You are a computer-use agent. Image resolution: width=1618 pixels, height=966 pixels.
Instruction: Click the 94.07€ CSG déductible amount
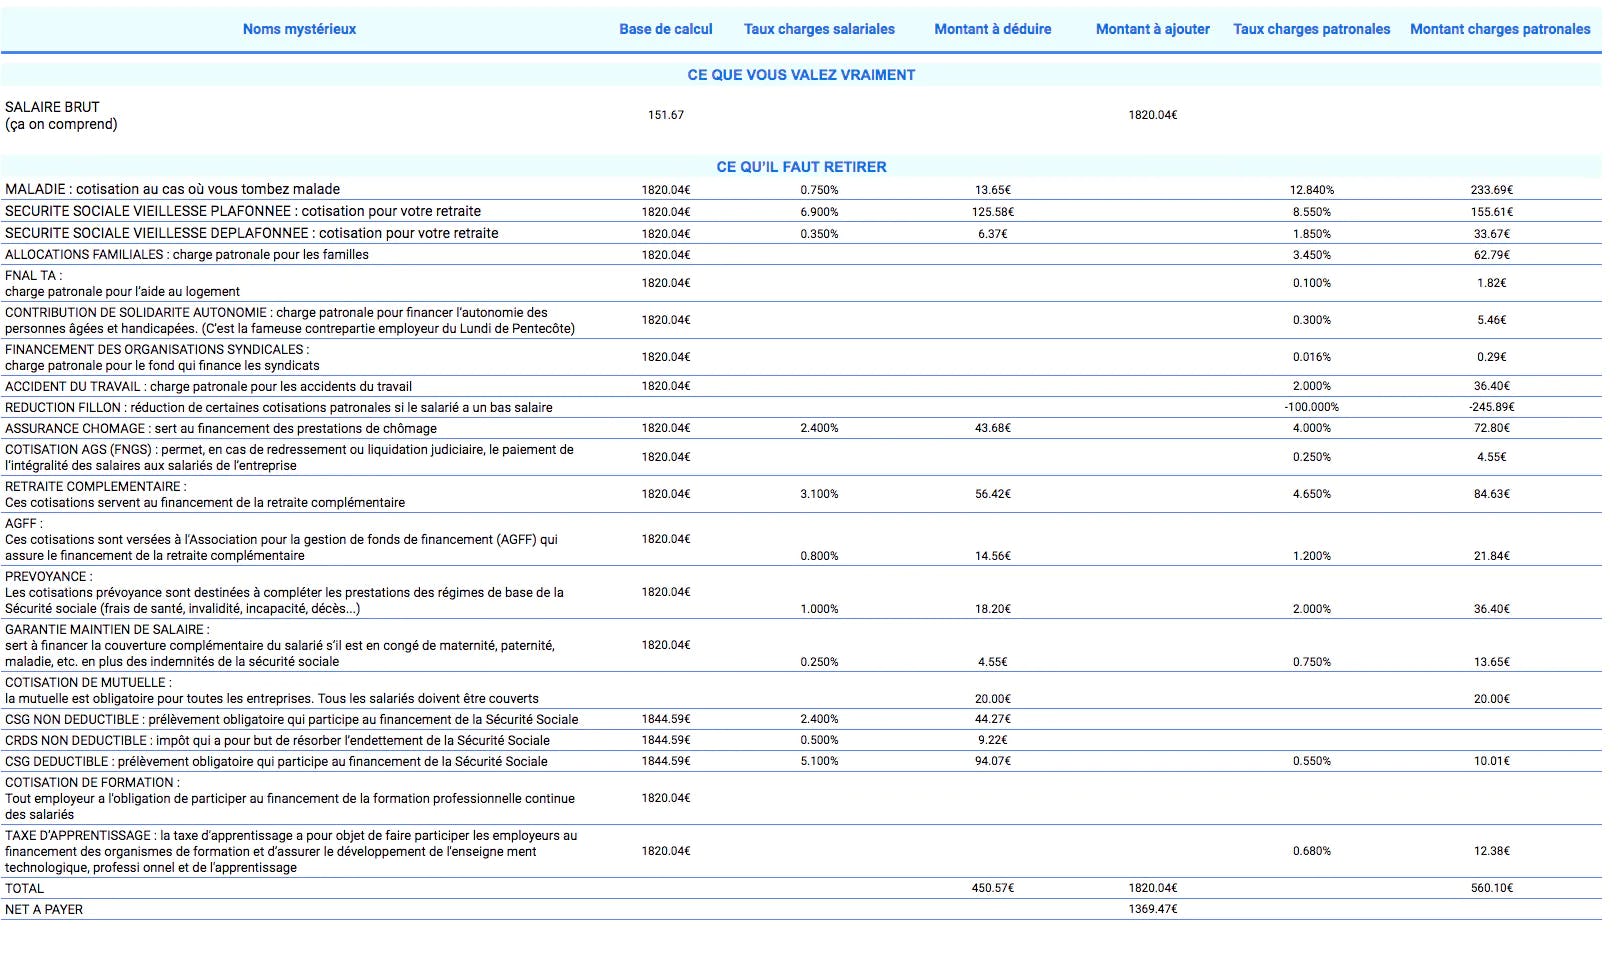click(x=993, y=761)
